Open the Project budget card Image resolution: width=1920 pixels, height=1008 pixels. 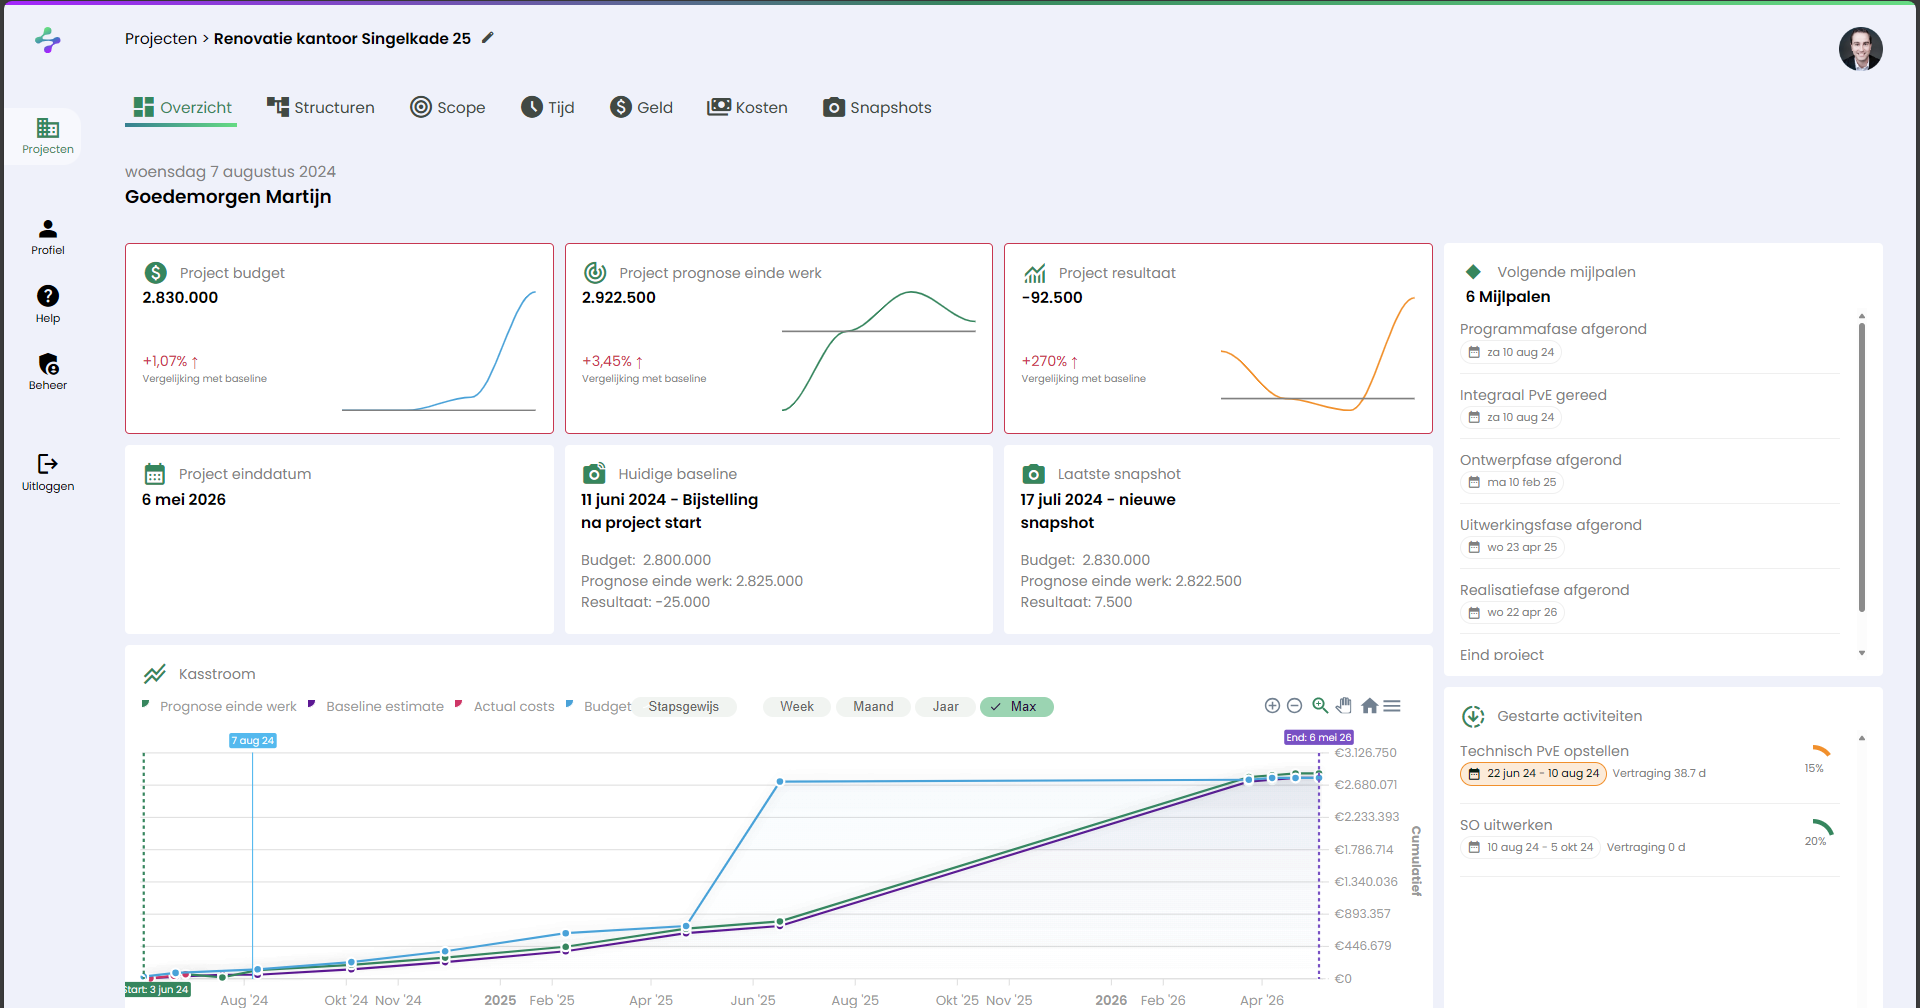(x=339, y=338)
